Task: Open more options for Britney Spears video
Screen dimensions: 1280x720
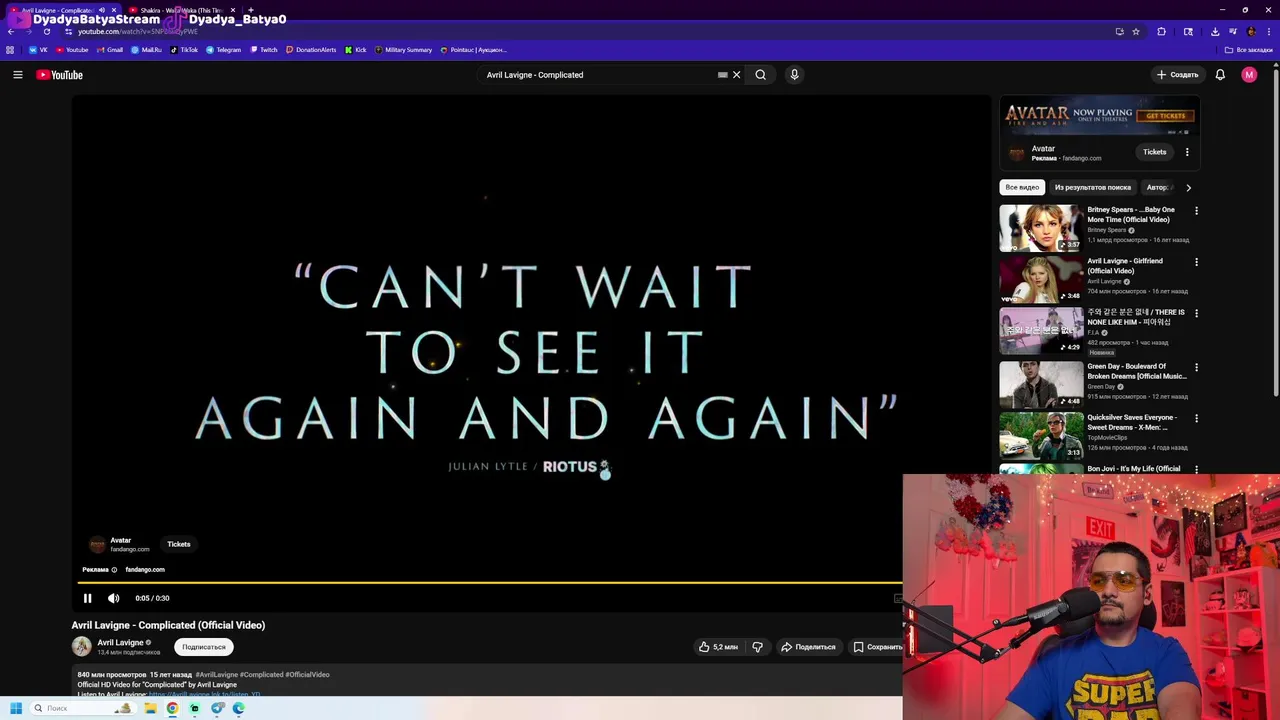Action: pos(1196,211)
